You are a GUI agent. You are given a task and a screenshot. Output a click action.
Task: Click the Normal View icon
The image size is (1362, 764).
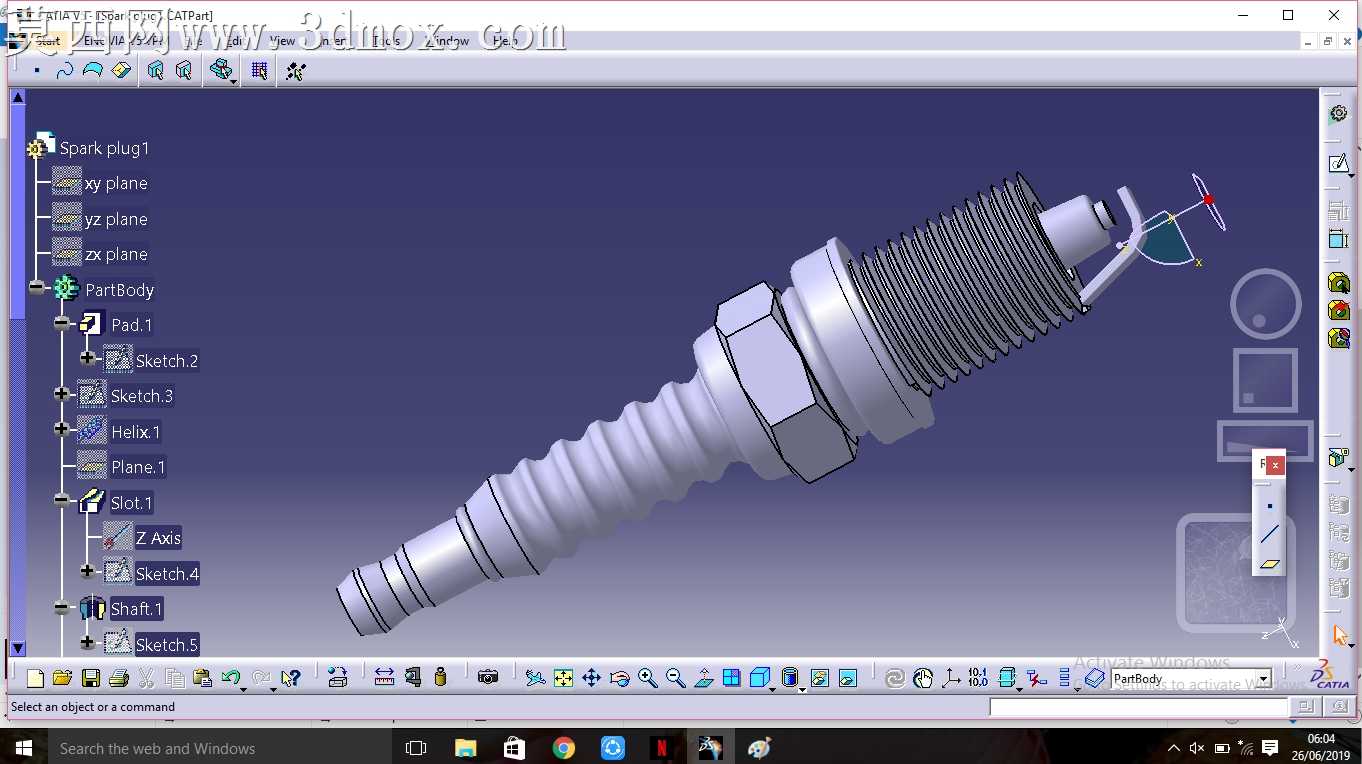click(704, 678)
